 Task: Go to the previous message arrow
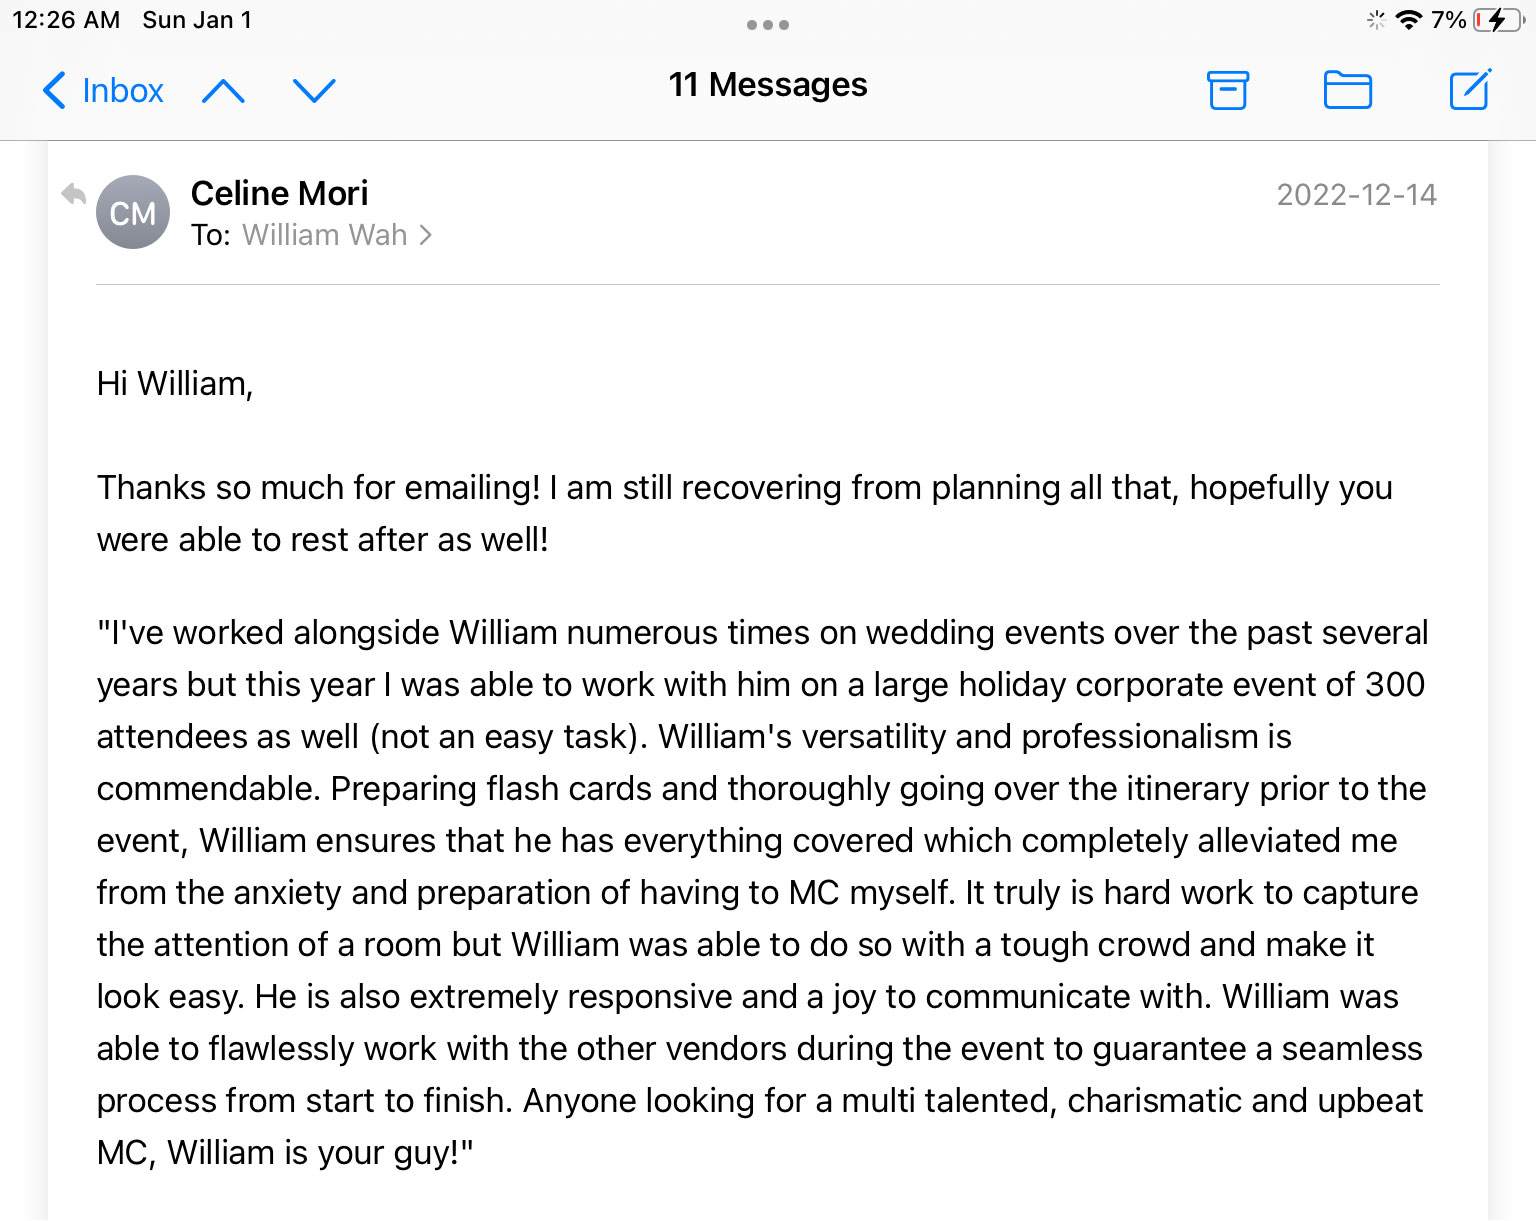(x=223, y=91)
